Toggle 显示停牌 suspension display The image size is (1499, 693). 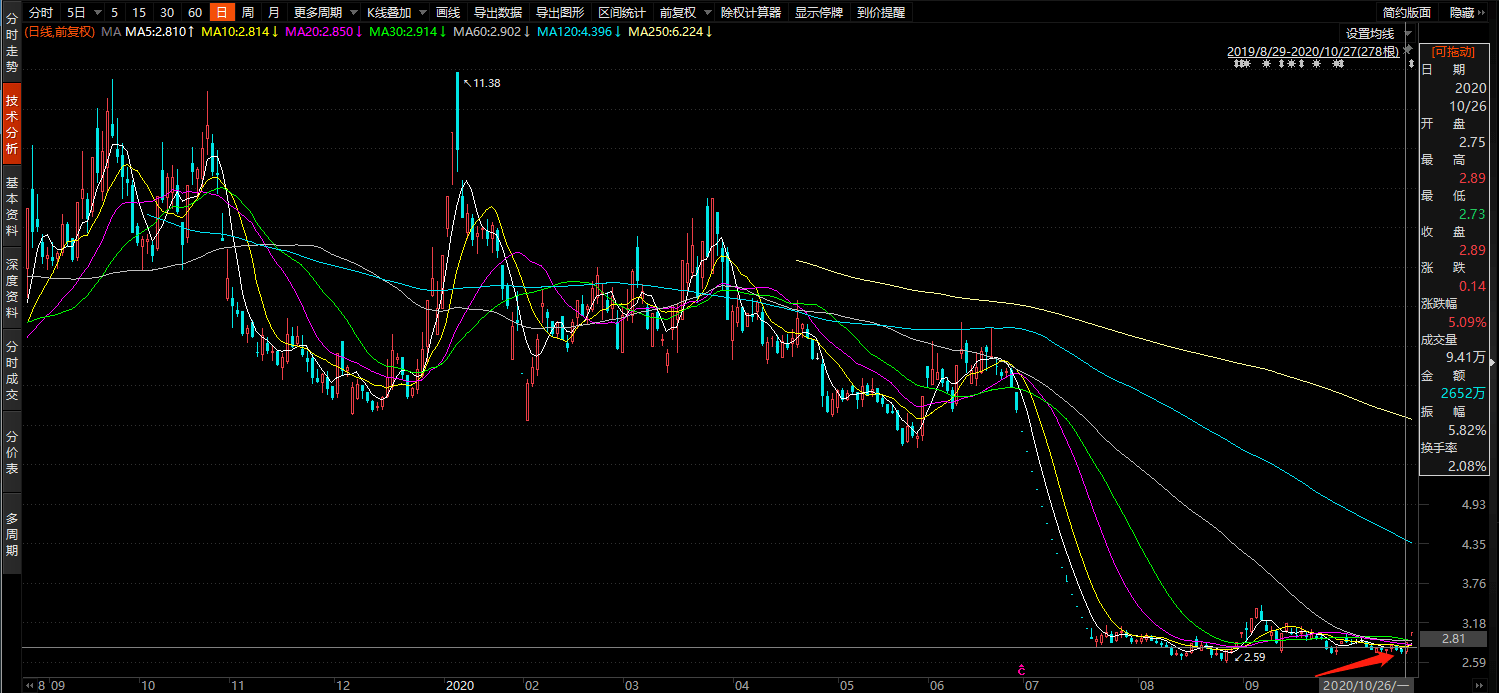point(819,13)
